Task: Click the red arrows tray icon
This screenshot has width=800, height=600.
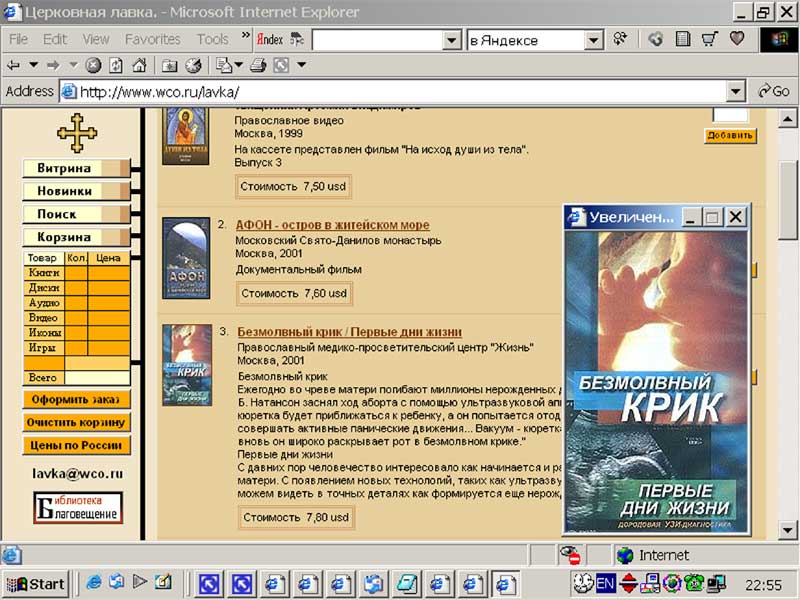Action: [x=628, y=583]
